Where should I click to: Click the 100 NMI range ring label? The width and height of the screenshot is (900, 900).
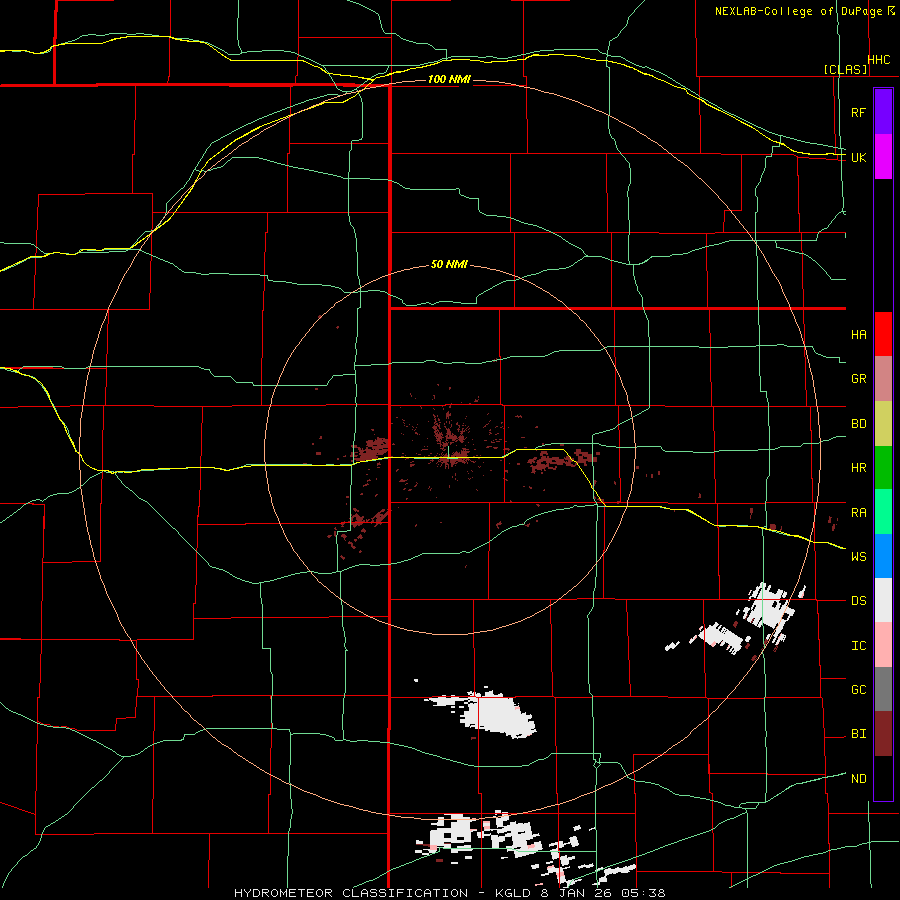tap(449, 79)
